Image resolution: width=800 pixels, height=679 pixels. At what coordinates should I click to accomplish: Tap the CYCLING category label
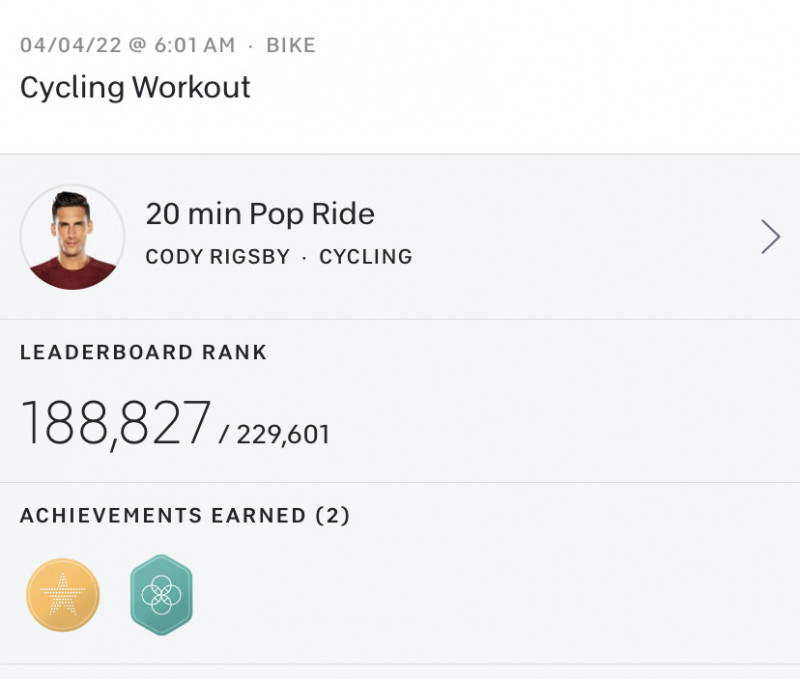tap(365, 257)
